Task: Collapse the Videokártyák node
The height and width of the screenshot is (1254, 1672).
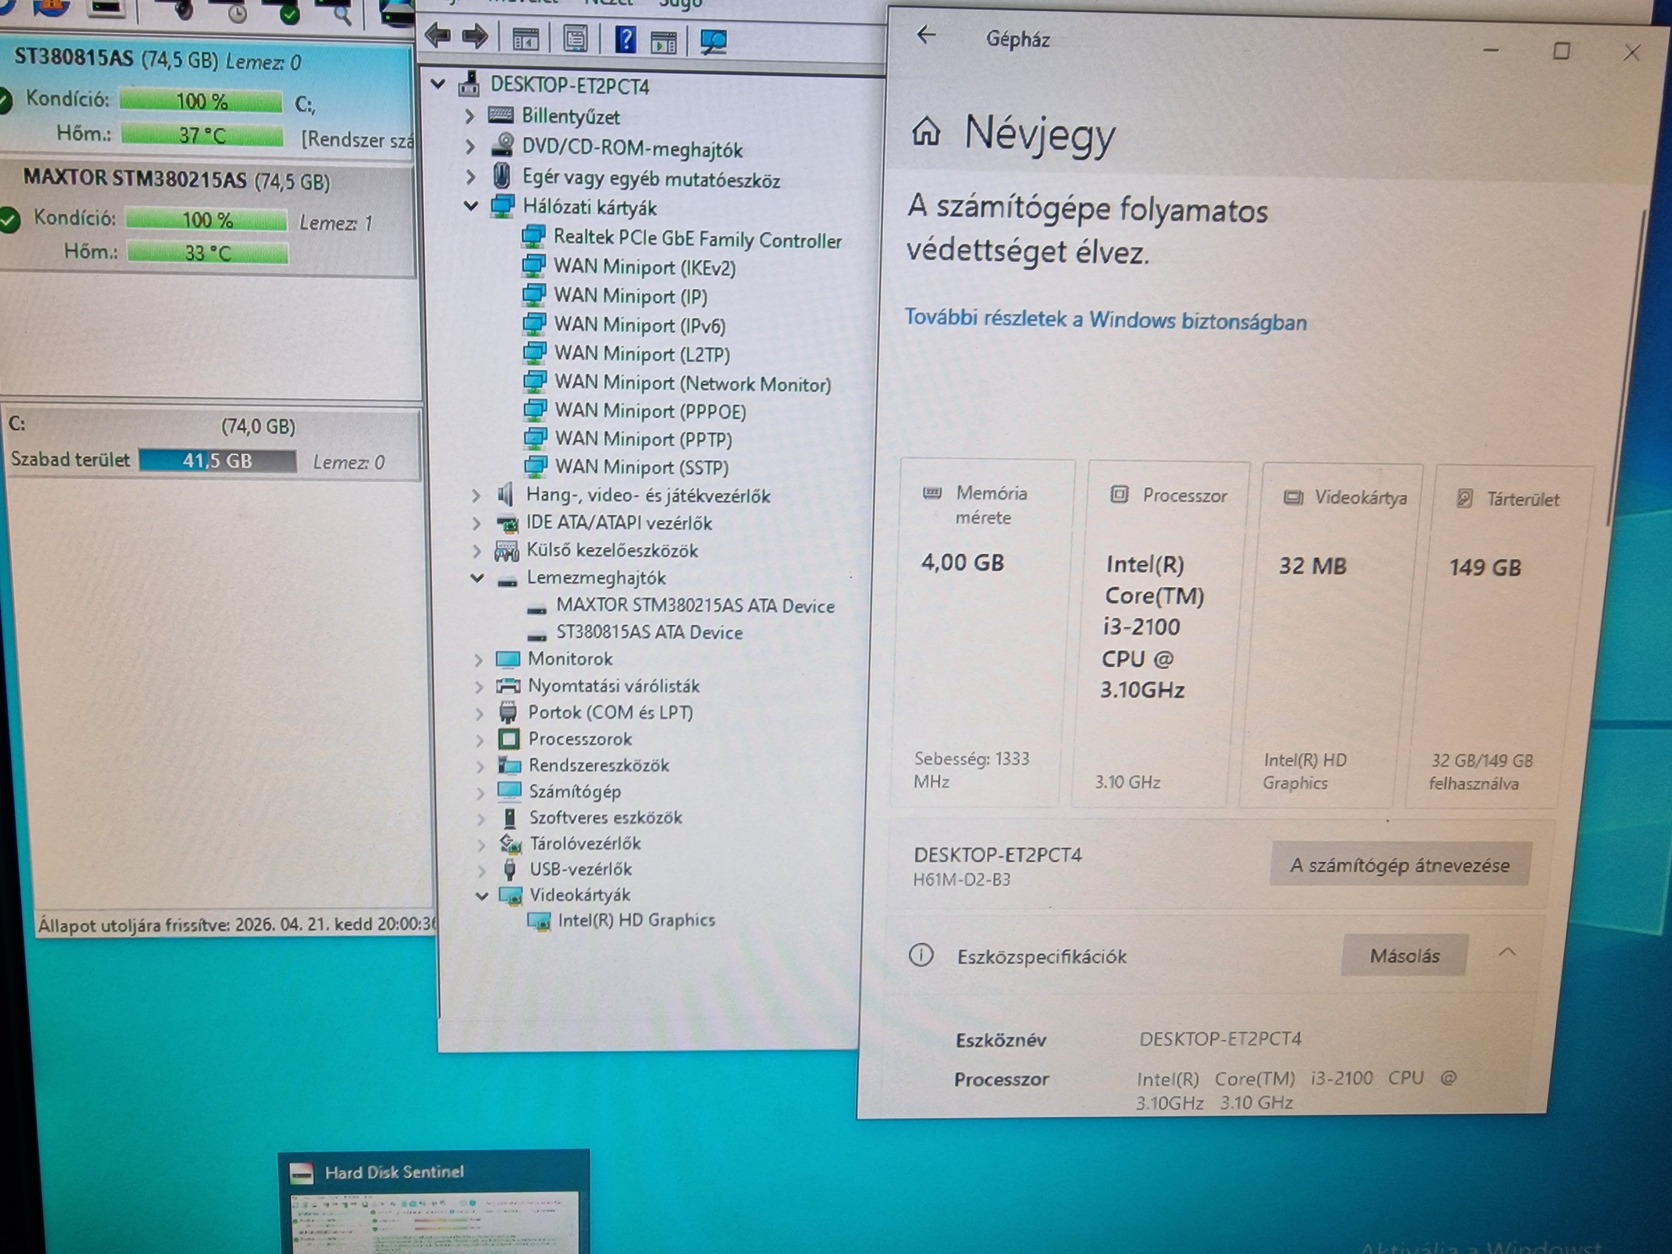Action: 482,895
